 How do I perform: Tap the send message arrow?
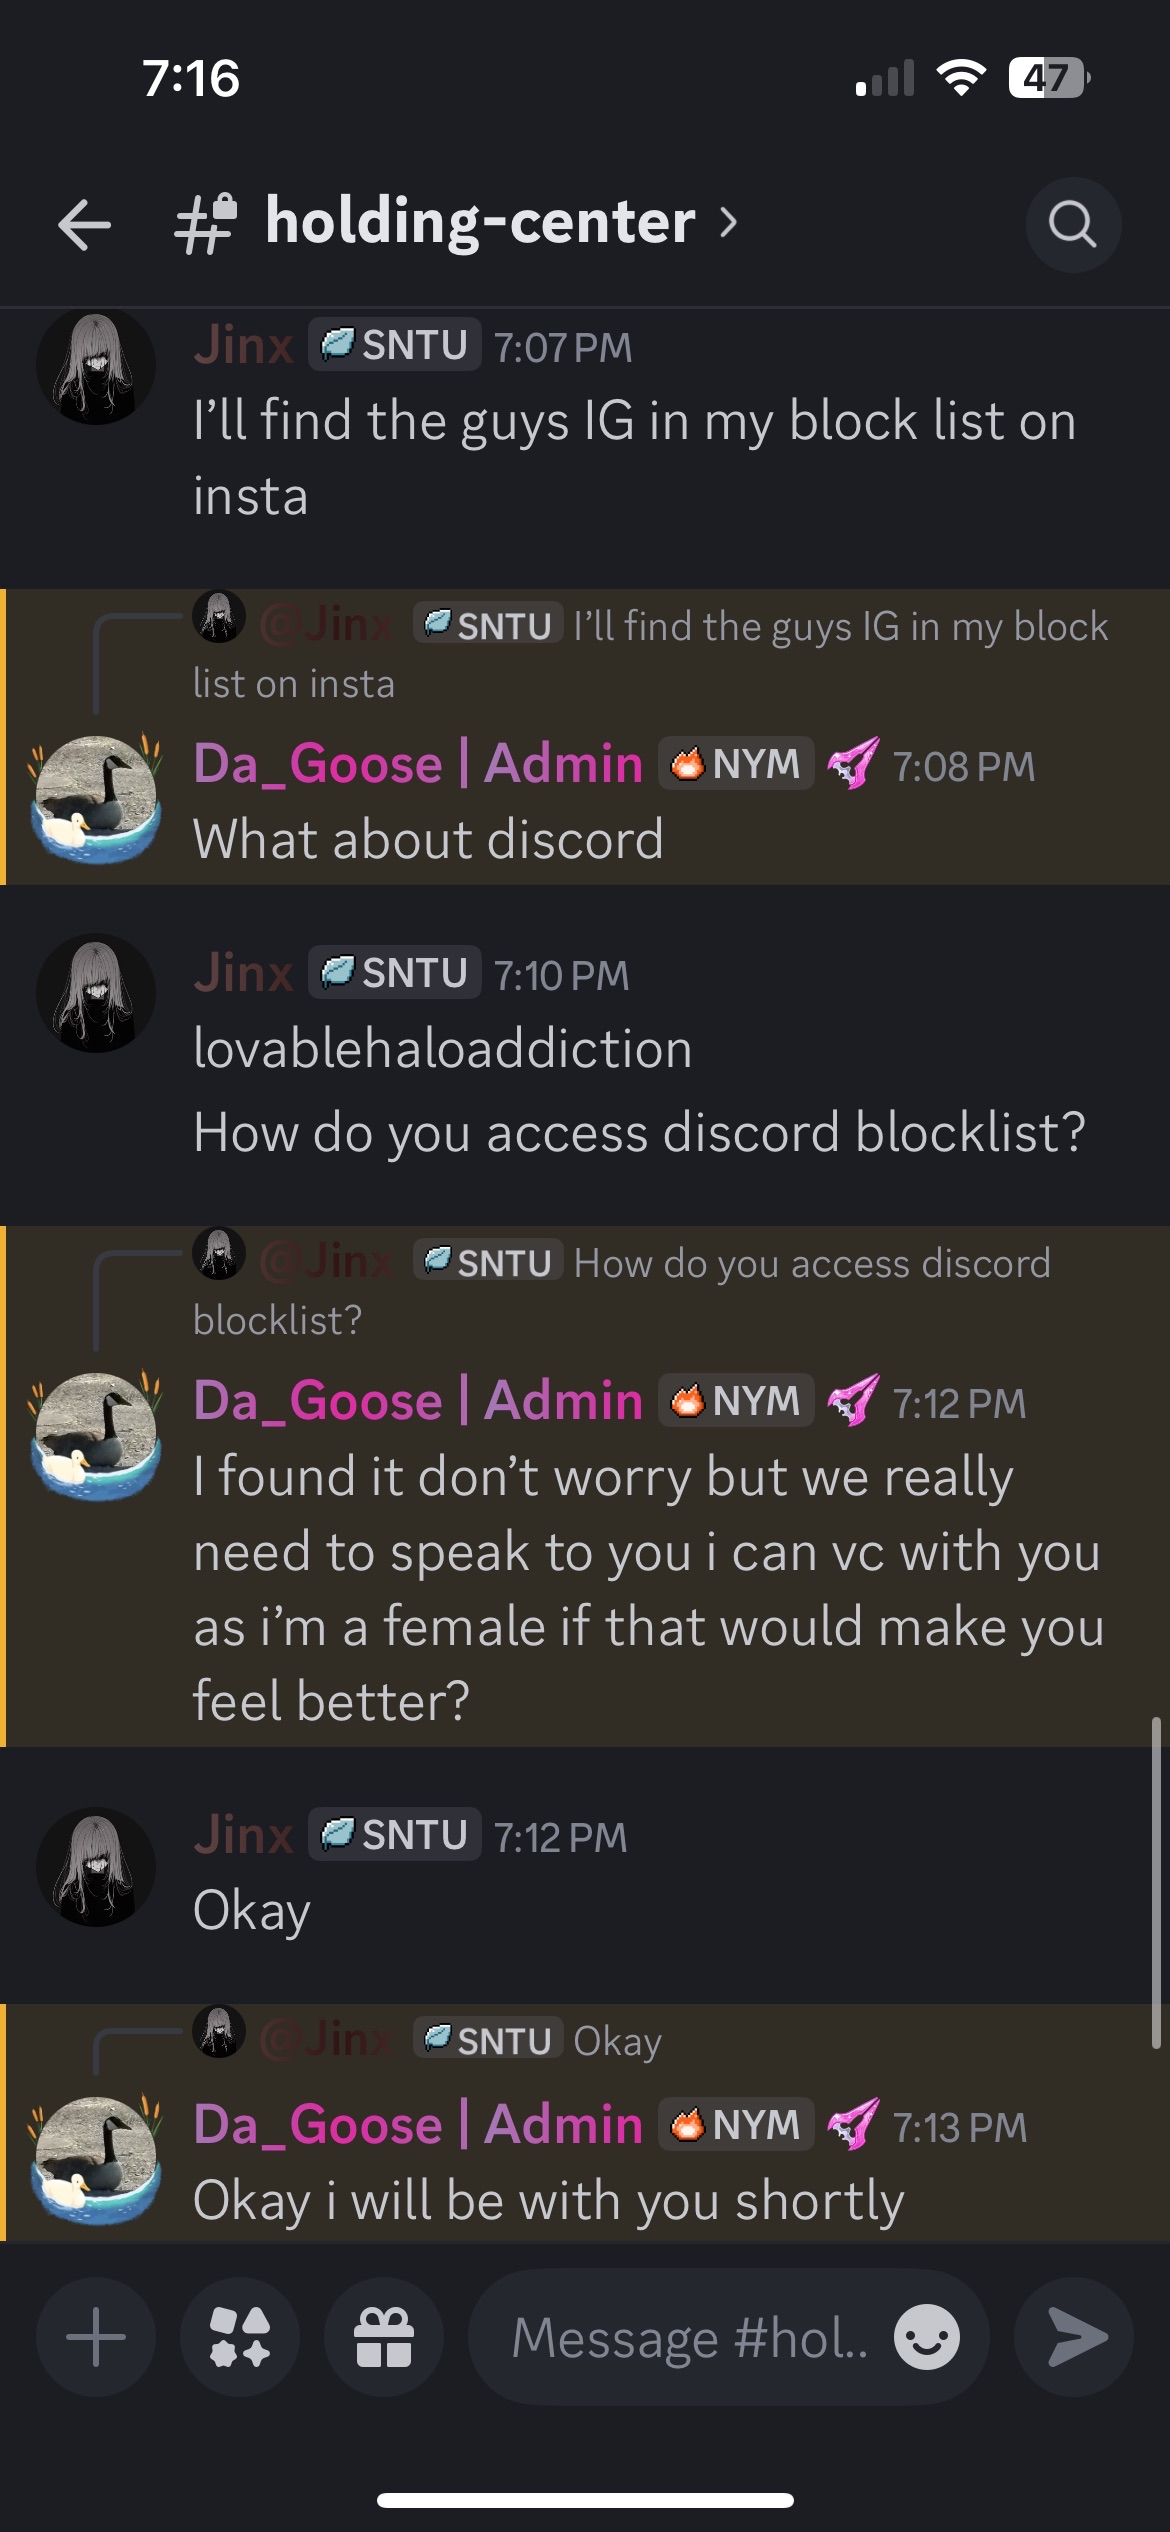point(1074,2337)
